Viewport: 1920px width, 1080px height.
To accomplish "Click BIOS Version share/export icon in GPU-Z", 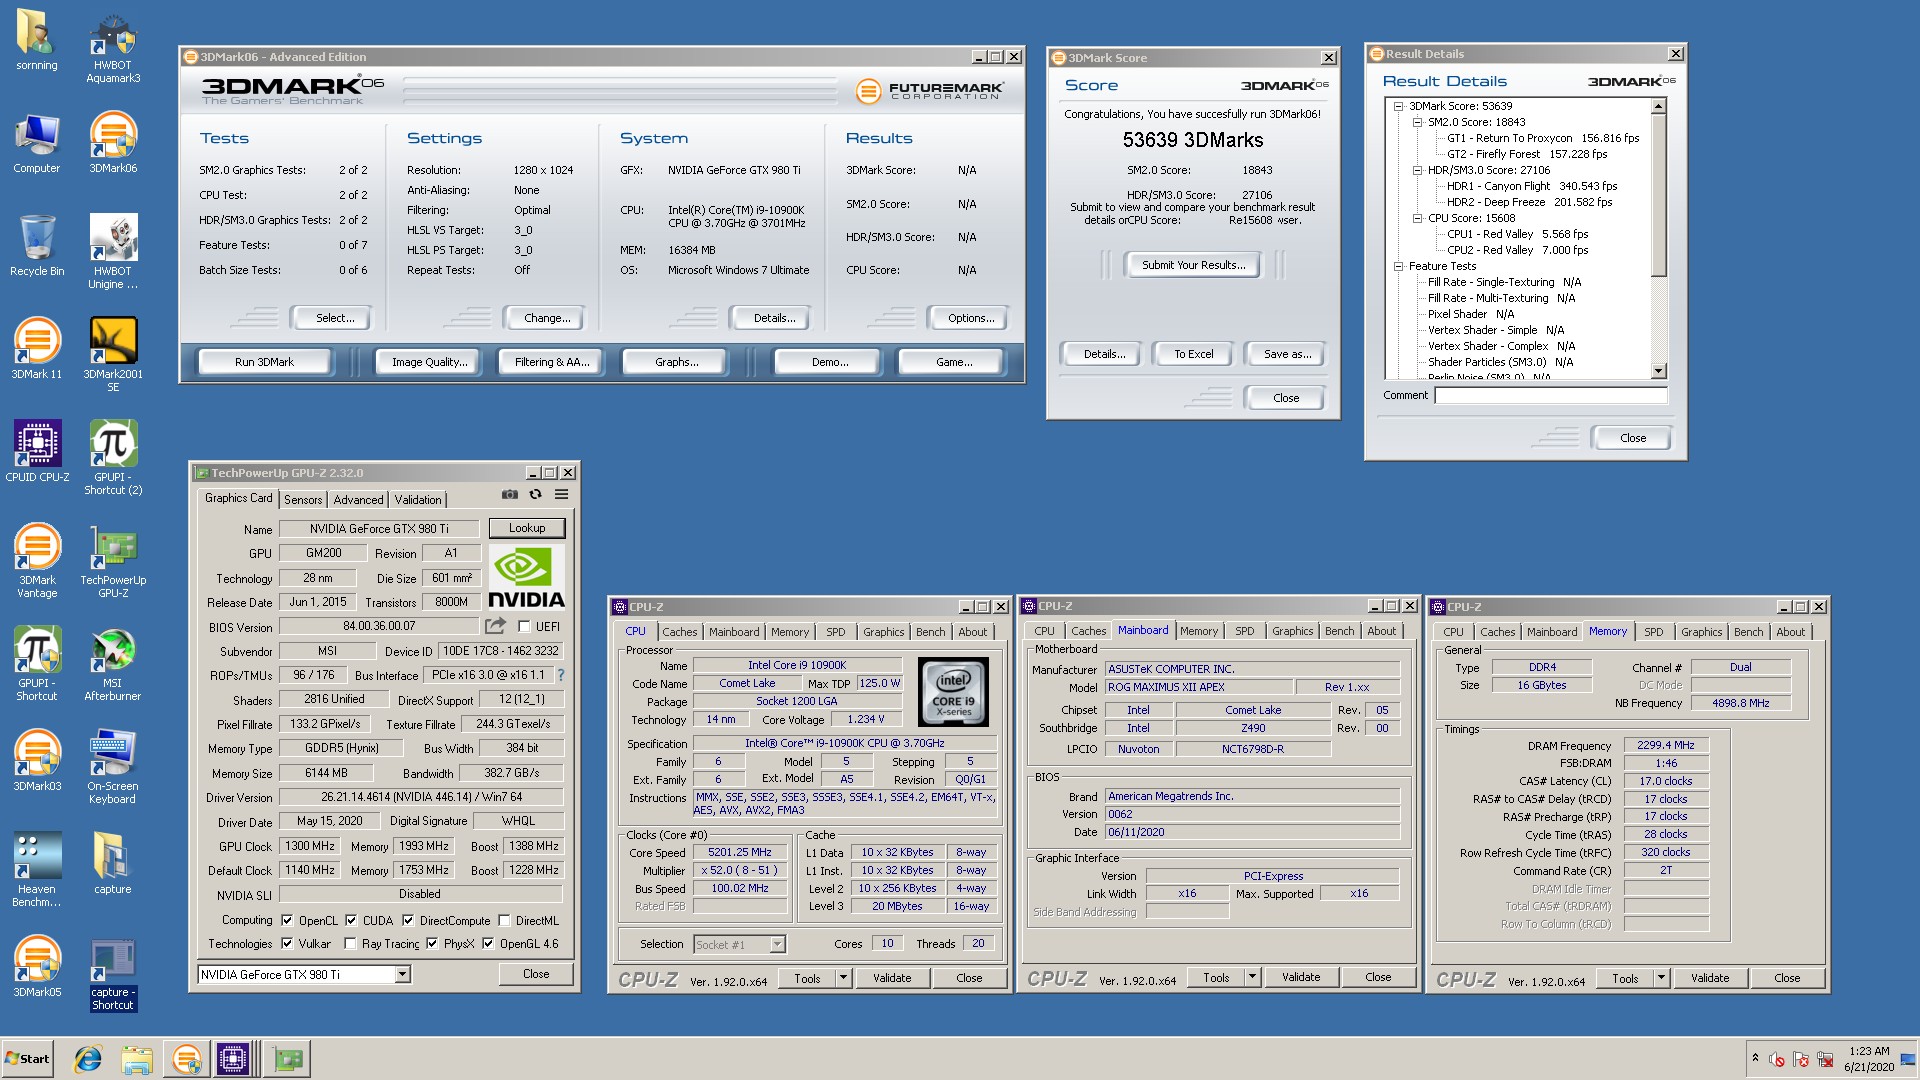I will (x=495, y=626).
